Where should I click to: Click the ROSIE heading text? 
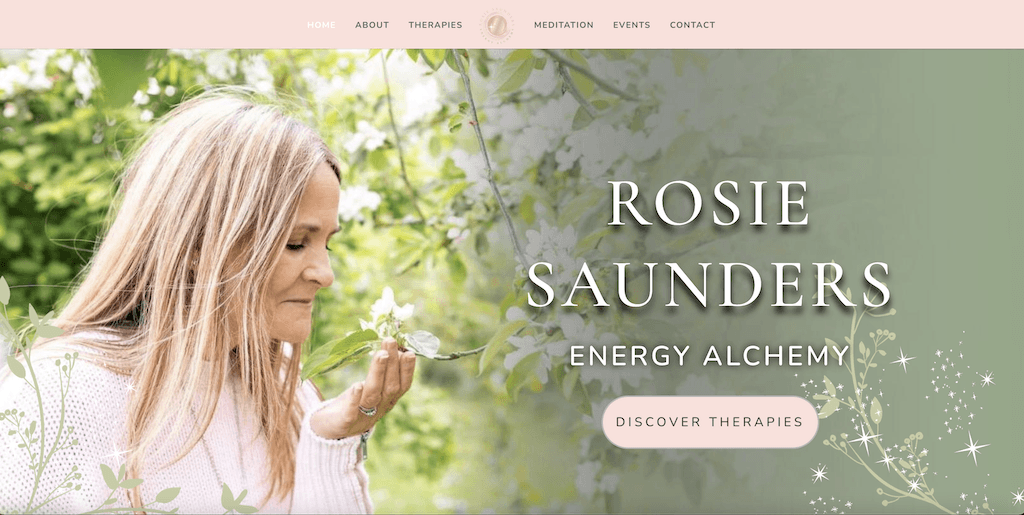[709, 203]
